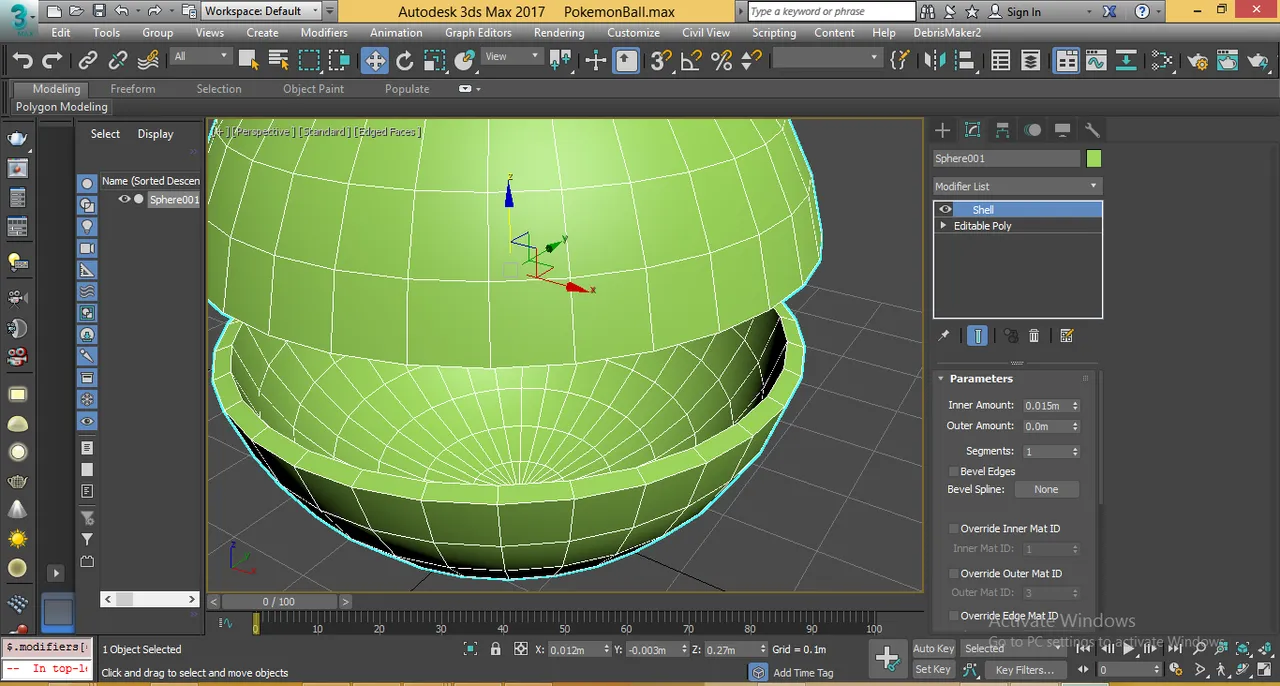The width and height of the screenshot is (1280, 686).
Task: Switch to the Freeform ribbon tab
Action: (x=133, y=88)
